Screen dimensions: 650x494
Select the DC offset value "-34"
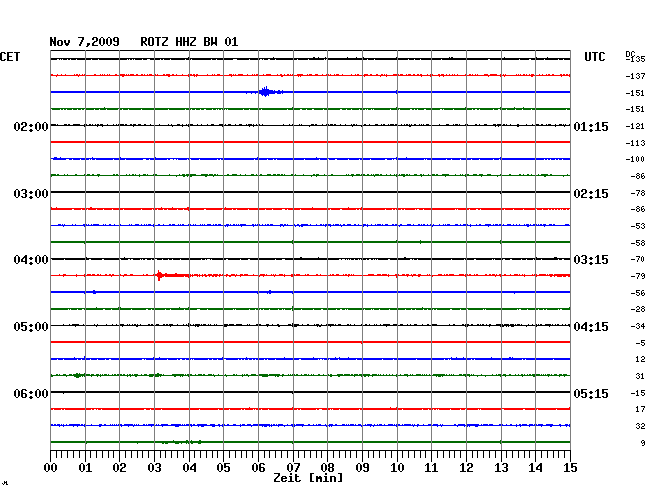(638, 326)
